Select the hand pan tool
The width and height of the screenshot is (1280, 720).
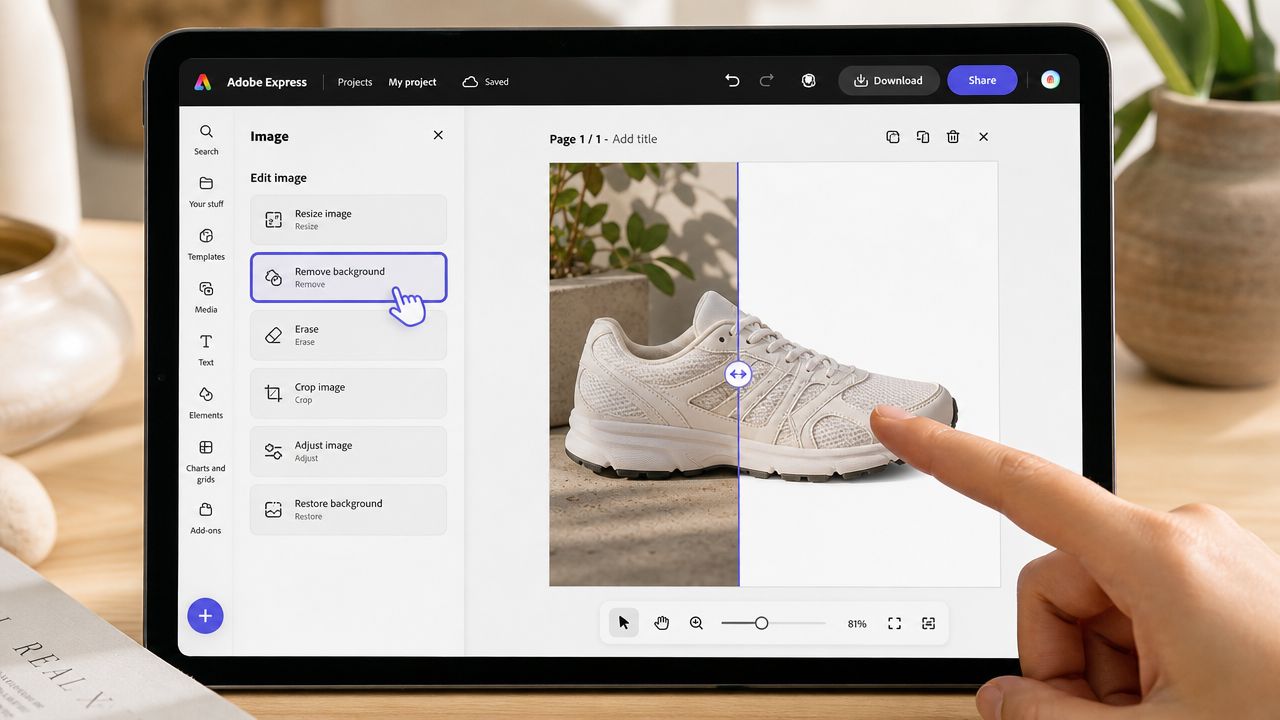[x=661, y=623]
